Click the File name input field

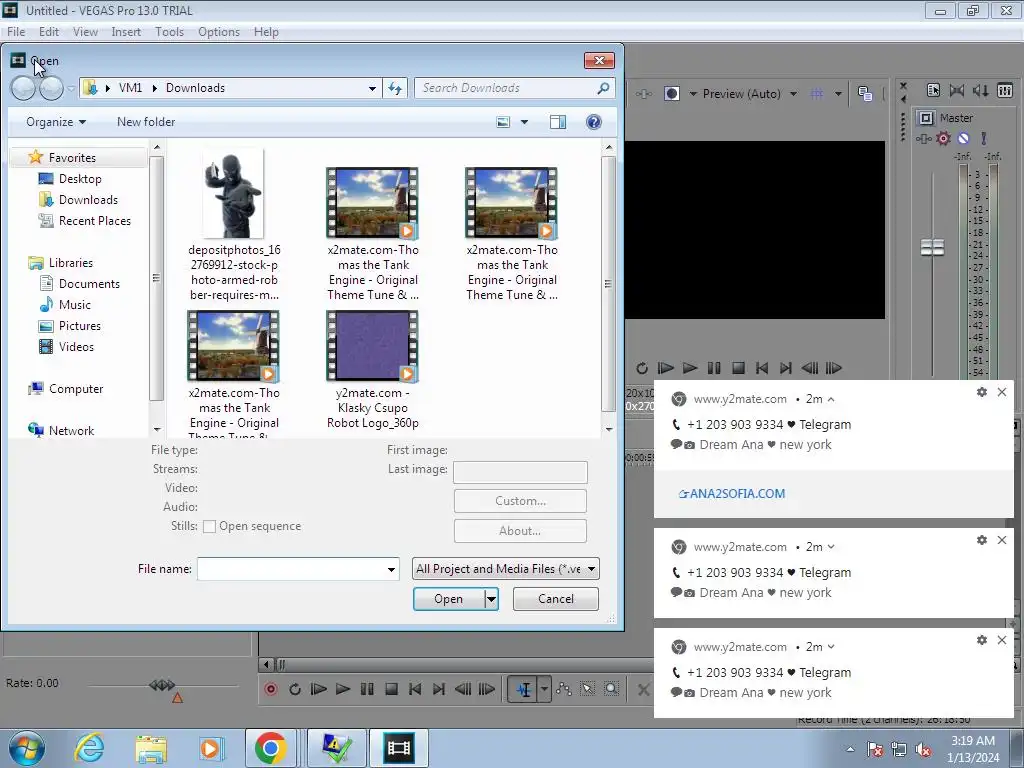291,569
